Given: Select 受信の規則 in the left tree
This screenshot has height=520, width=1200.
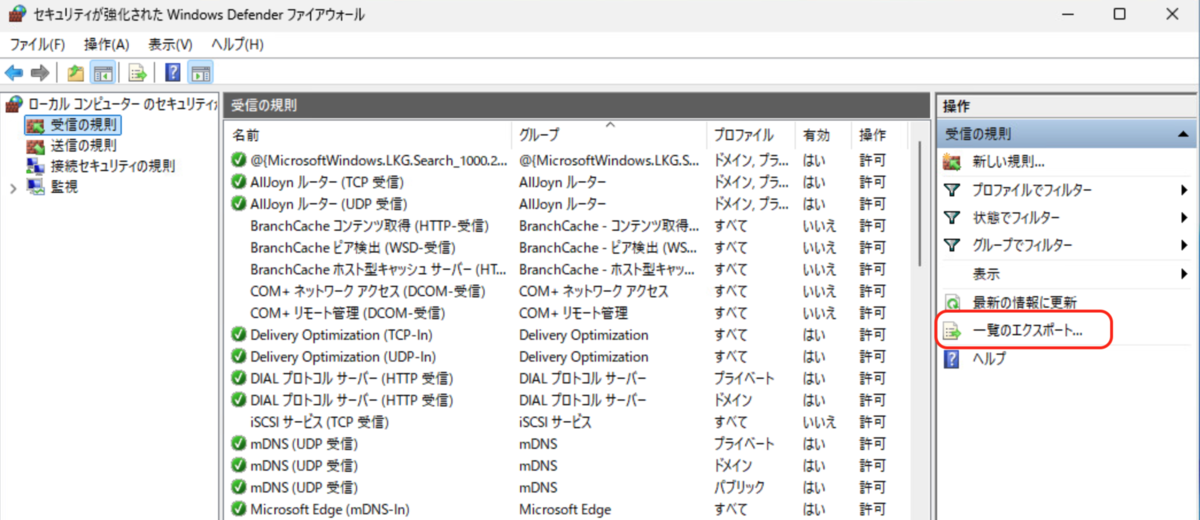Looking at the screenshot, I should (x=84, y=126).
